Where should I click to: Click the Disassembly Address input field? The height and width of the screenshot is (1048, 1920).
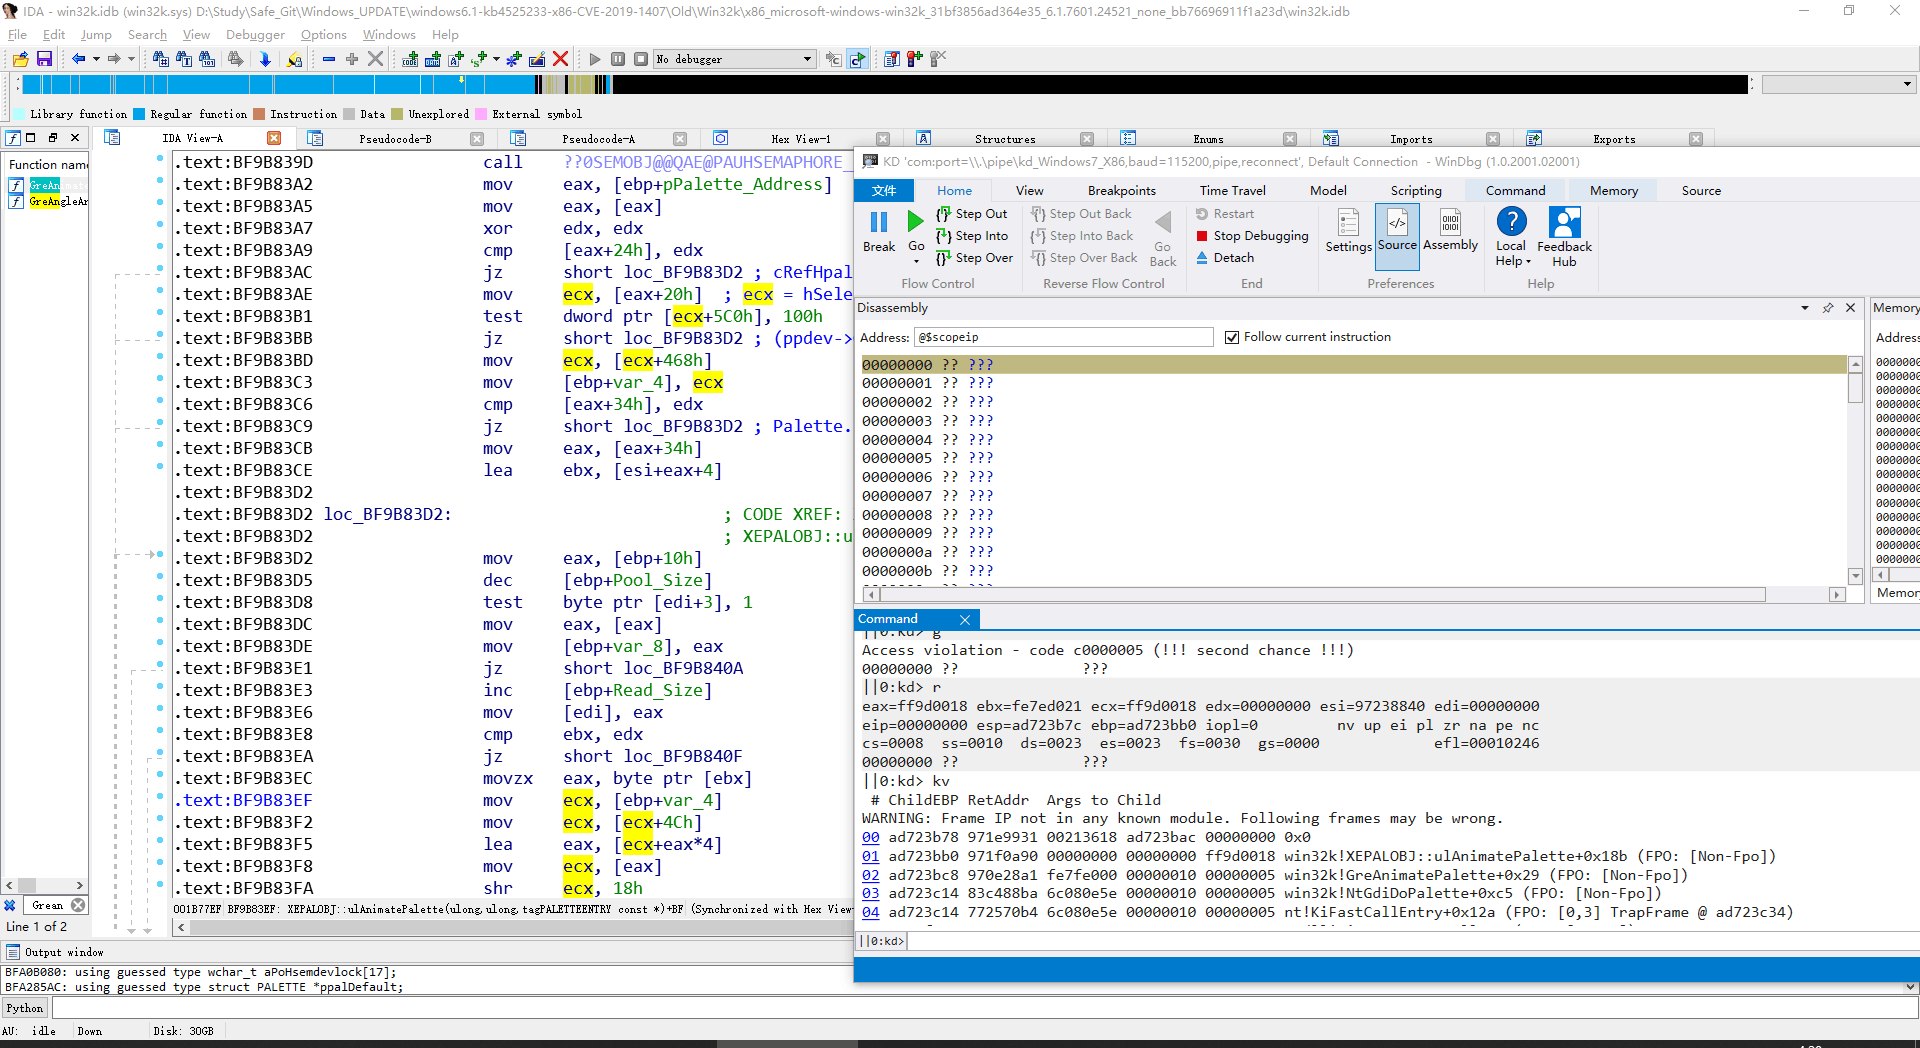[1063, 337]
